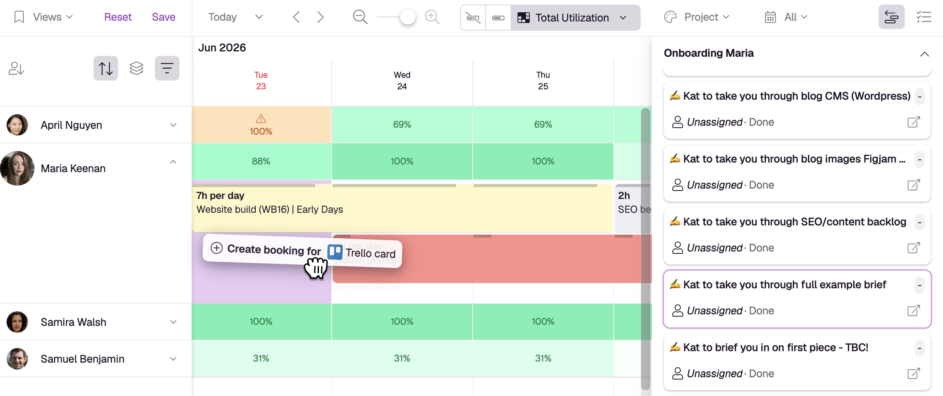
Task: Click Unassigned person icon on first piece card
Action: pos(677,374)
